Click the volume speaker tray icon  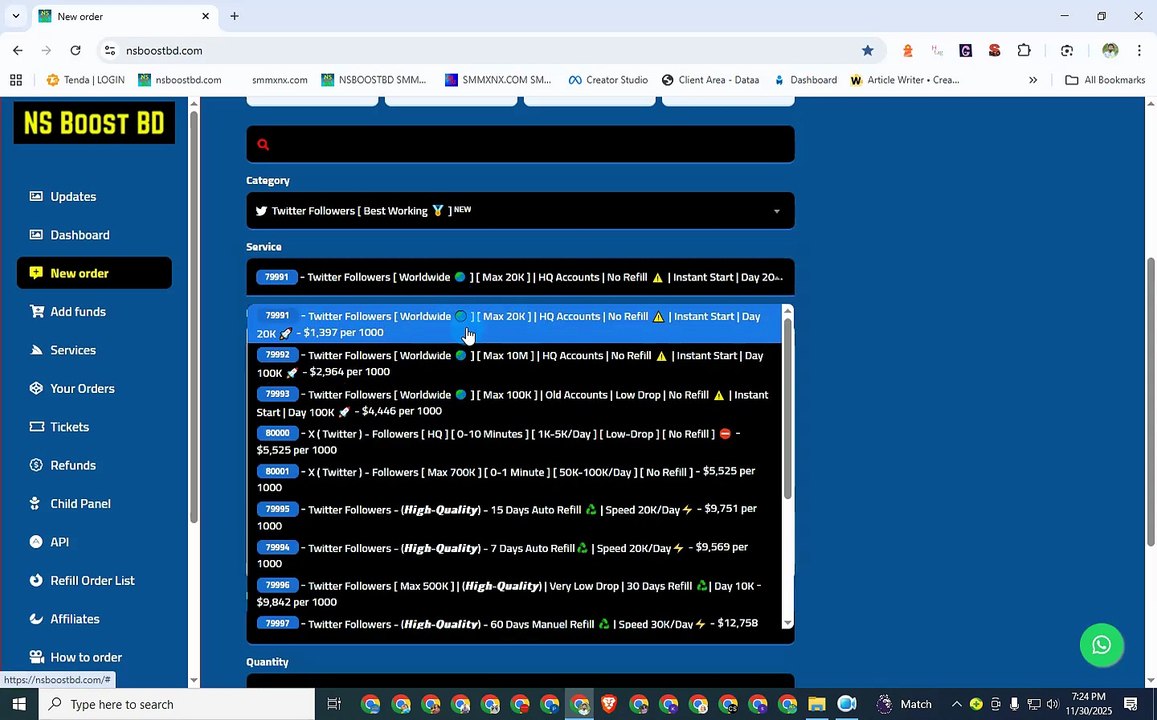click(x=1052, y=705)
